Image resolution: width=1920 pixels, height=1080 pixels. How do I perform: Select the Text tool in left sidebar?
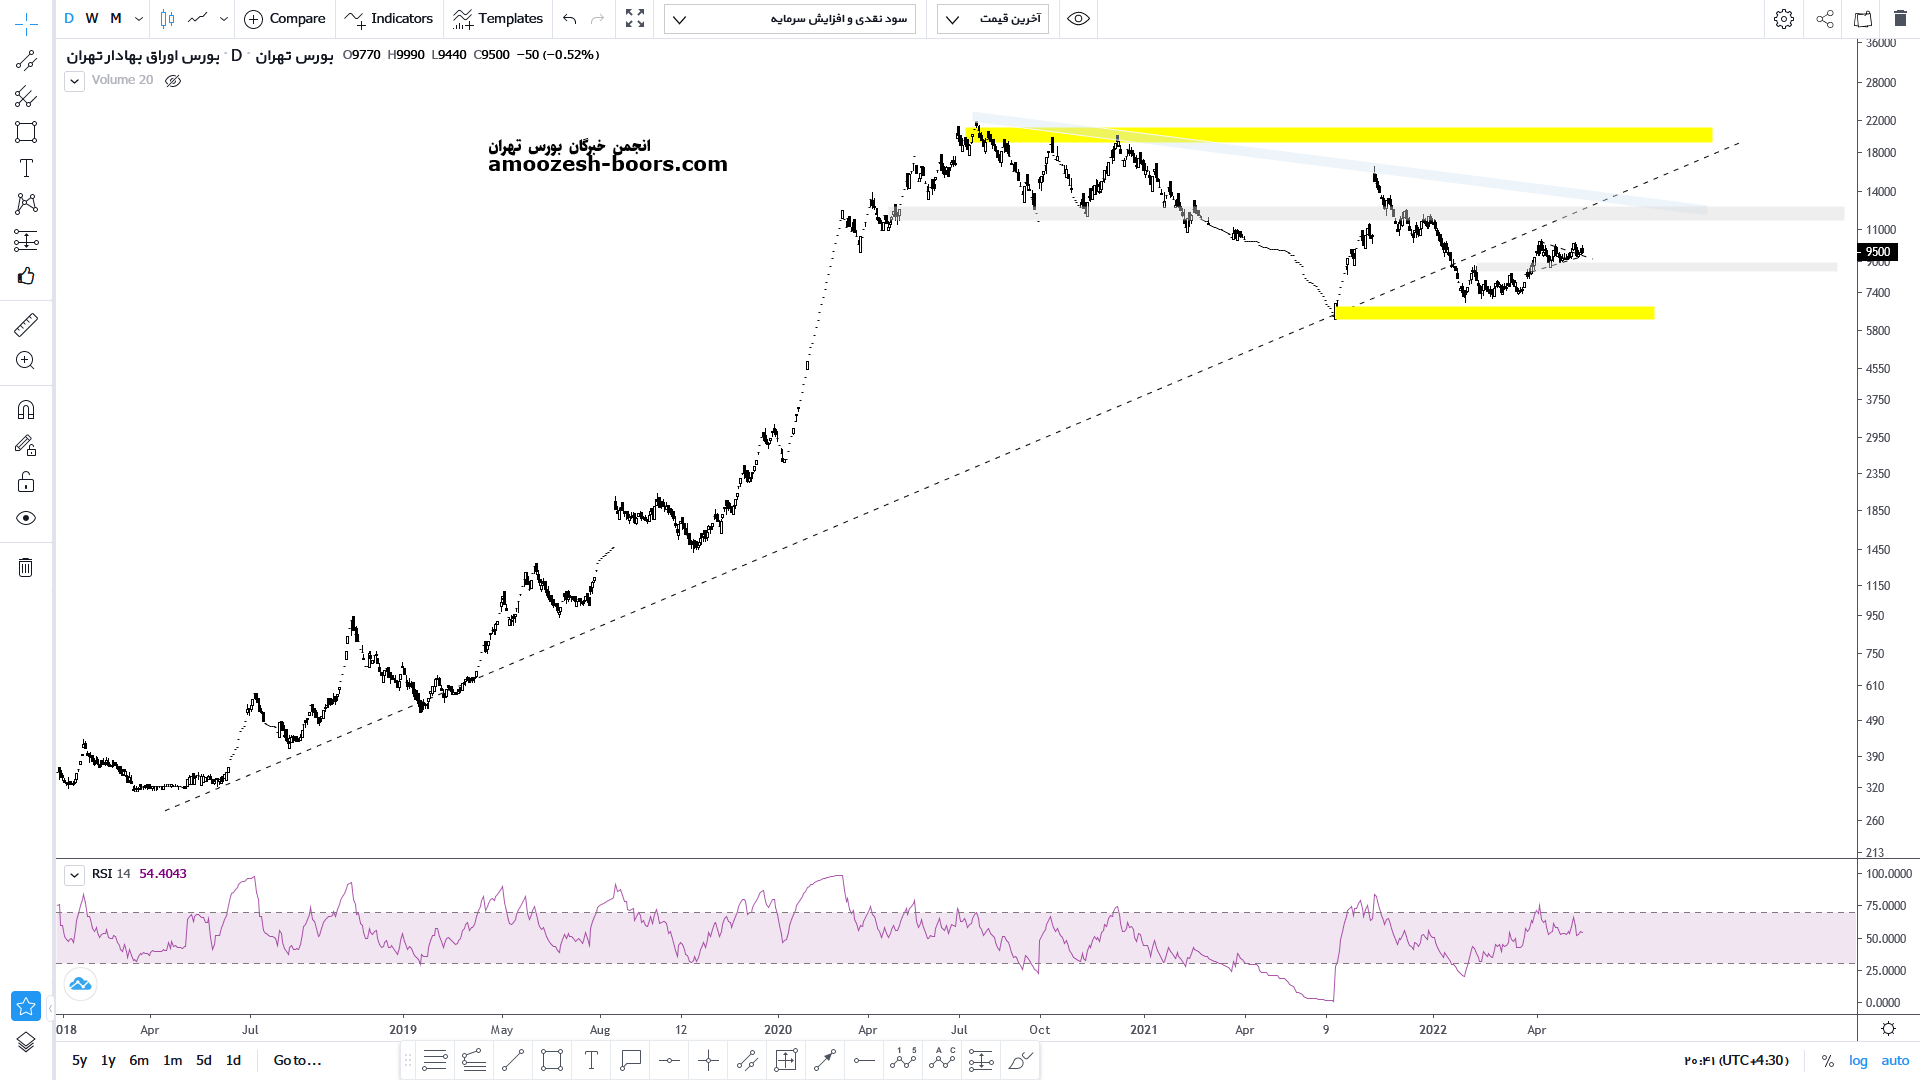click(x=26, y=168)
